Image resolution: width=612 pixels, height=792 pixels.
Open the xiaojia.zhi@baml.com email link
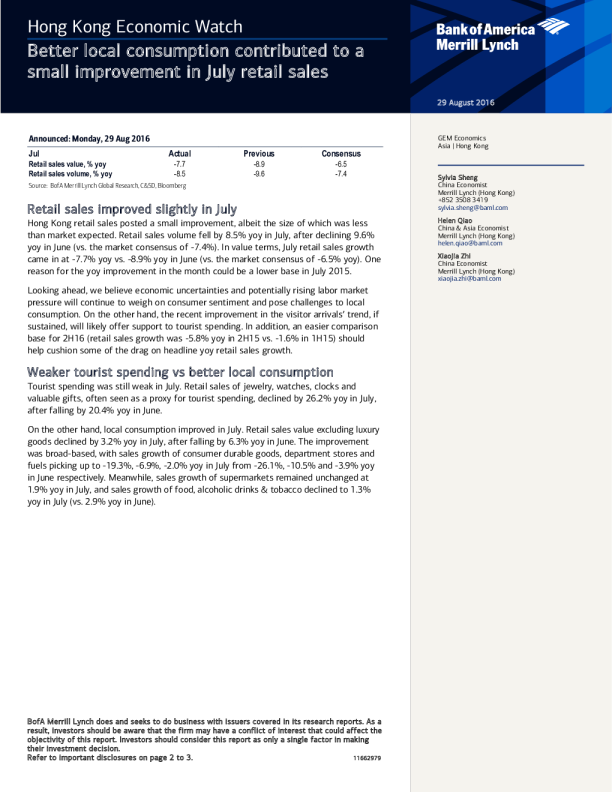coord(469,278)
